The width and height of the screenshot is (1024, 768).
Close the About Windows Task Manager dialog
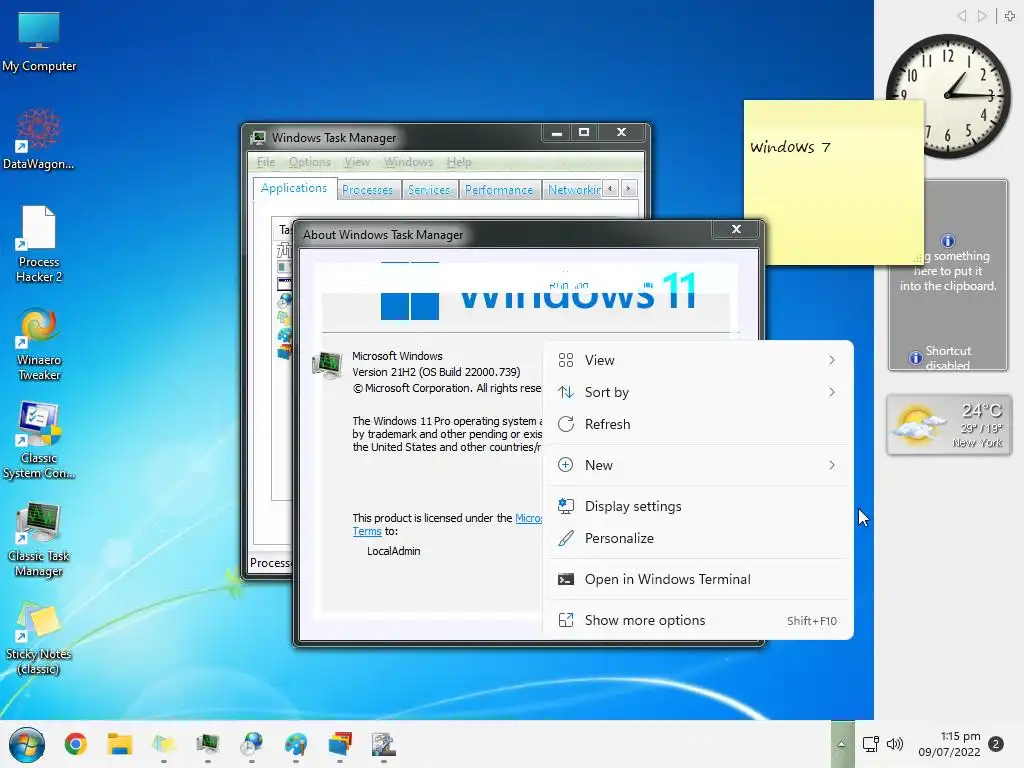pos(736,229)
